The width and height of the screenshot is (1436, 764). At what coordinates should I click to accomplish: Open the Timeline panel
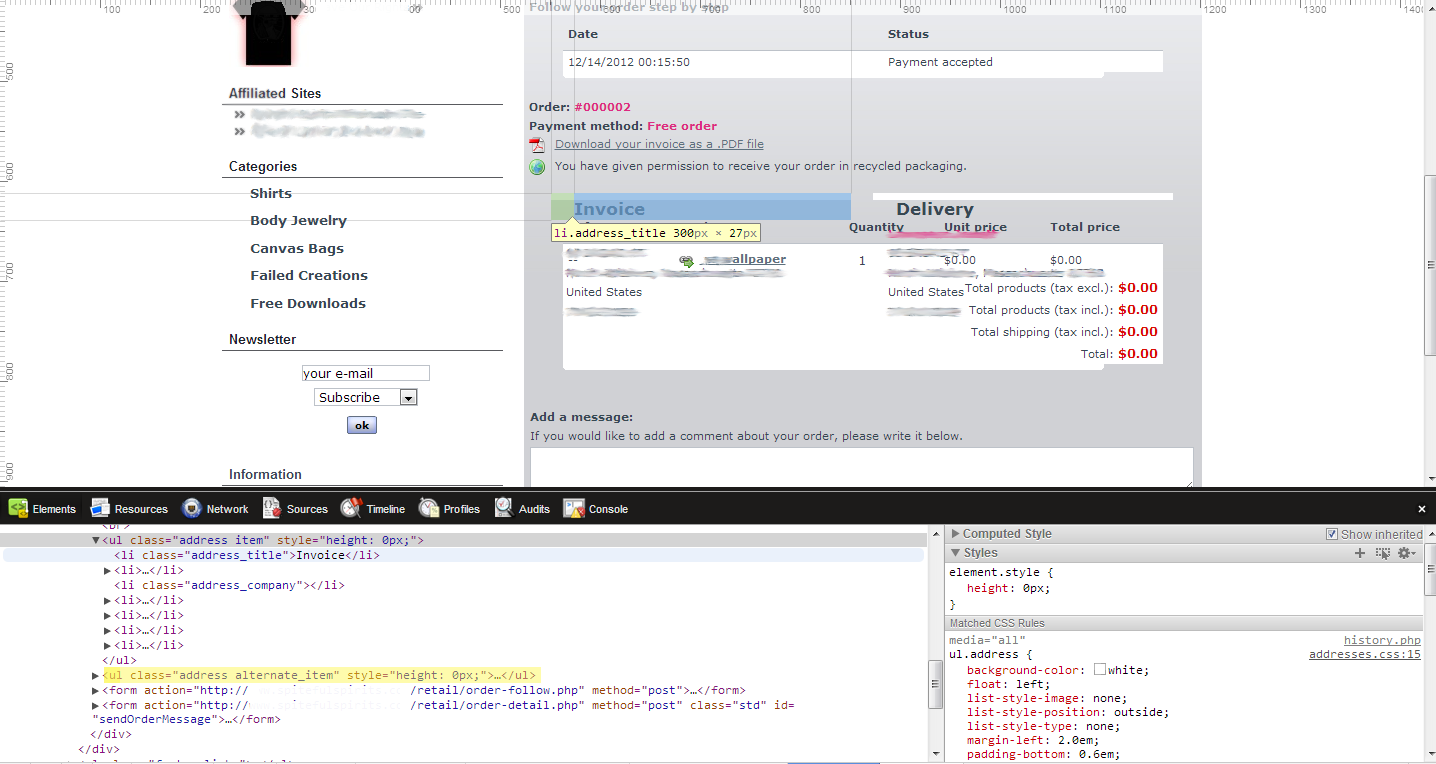coord(373,509)
